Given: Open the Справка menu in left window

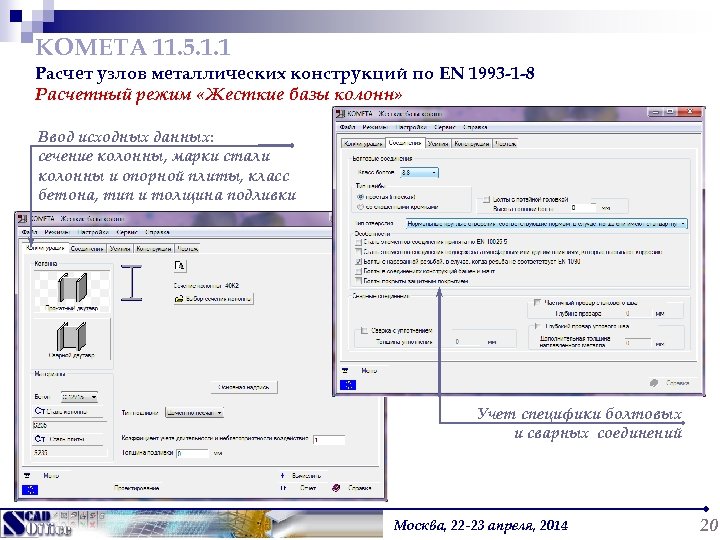Looking at the screenshot, I should tap(158, 232).
